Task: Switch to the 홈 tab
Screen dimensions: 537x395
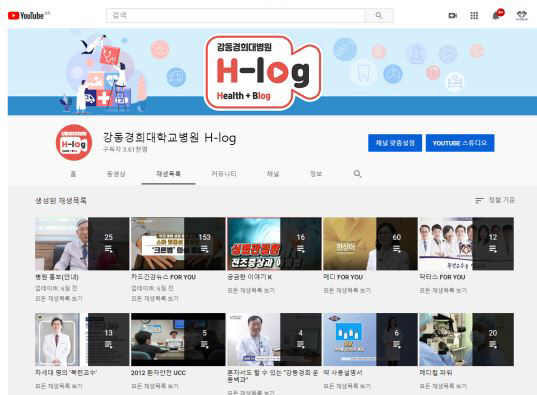Action: (x=73, y=174)
